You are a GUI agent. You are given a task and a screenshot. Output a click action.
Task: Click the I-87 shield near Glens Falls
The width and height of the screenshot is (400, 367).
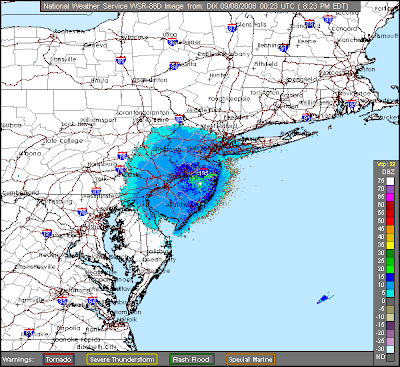coord(232,27)
